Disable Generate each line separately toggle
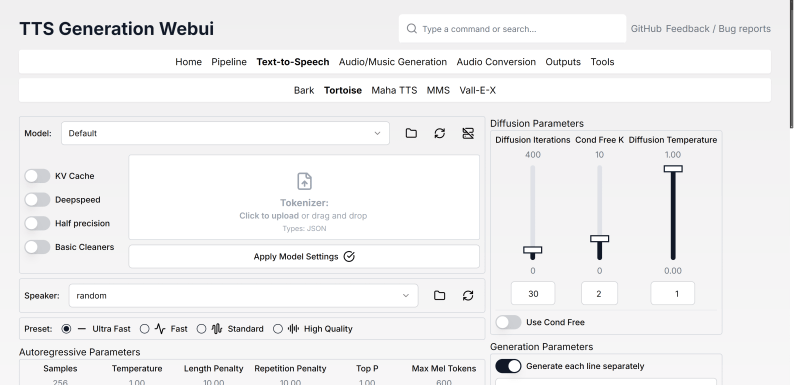Screen dimensions: 800x385 pyautogui.click(x=508, y=366)
